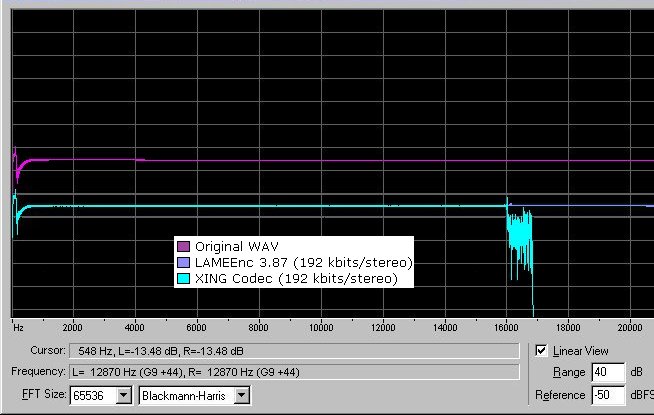Open the FFT Size dropdown arrow
654x415 pixels.
click(x=123, y=395)
